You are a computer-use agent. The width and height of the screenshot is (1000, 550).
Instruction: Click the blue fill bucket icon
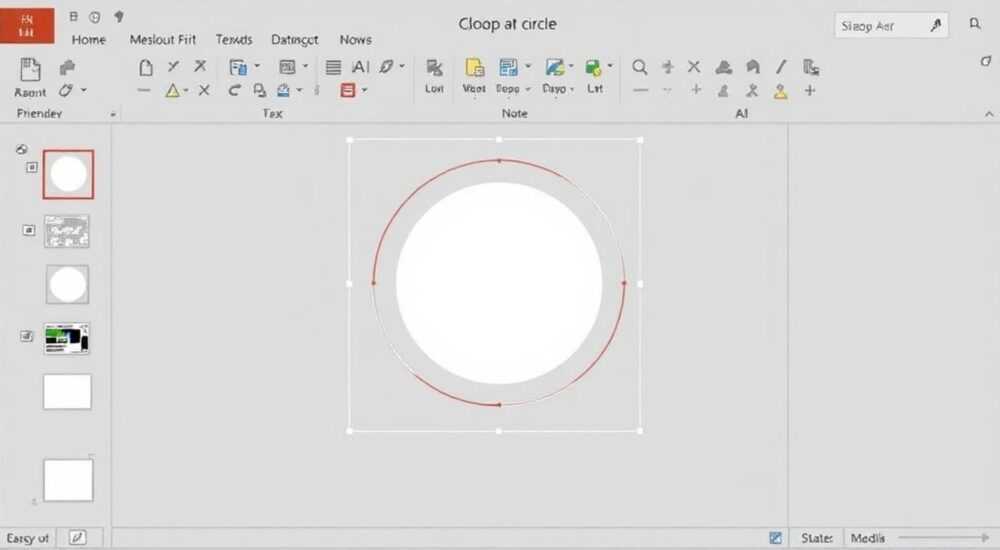pyautogui.click(x=284, y=91)
